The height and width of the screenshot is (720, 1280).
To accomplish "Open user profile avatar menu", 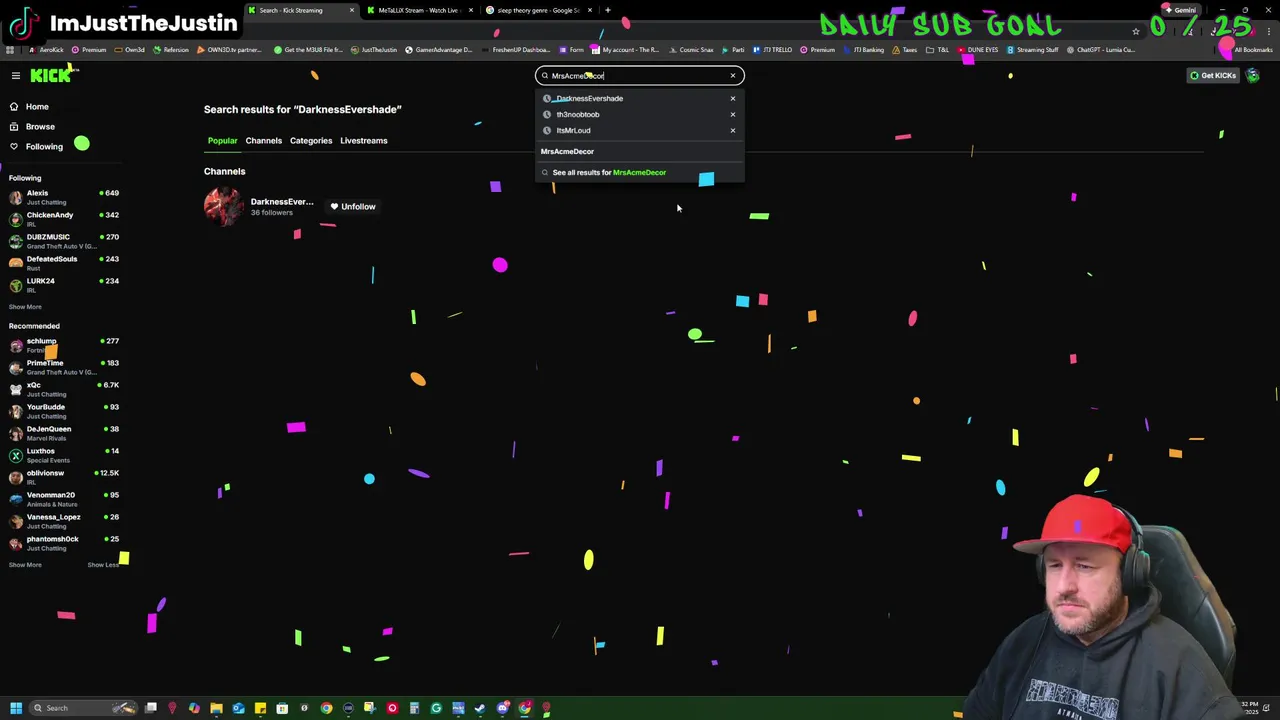I will 1253,76.
